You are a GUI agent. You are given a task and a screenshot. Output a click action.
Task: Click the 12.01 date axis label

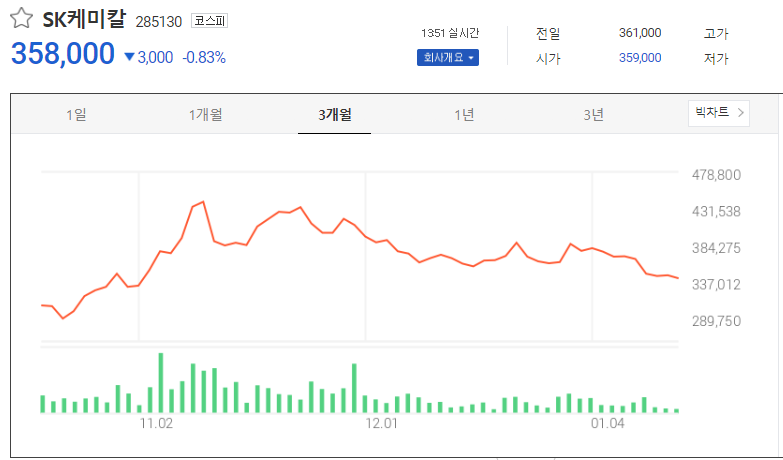(382, 424)
